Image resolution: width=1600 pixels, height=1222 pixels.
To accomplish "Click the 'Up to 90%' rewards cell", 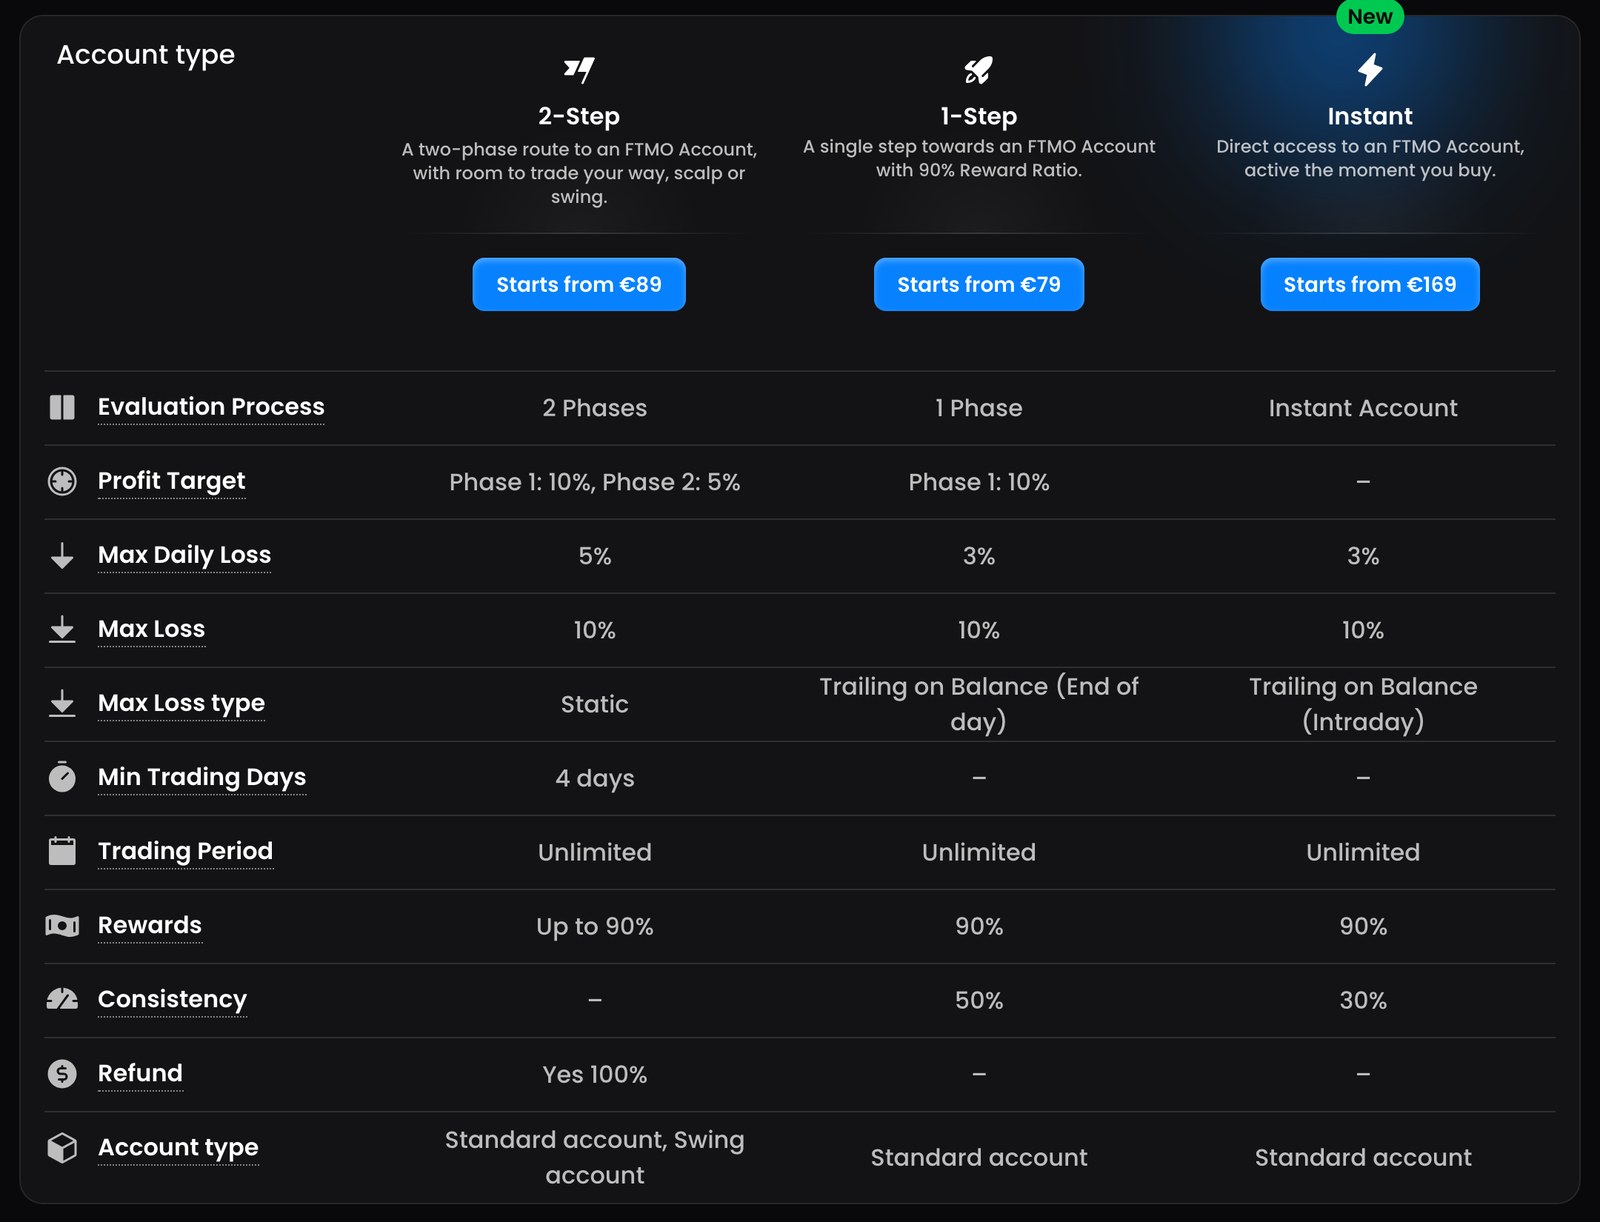I will pos(595,926).
